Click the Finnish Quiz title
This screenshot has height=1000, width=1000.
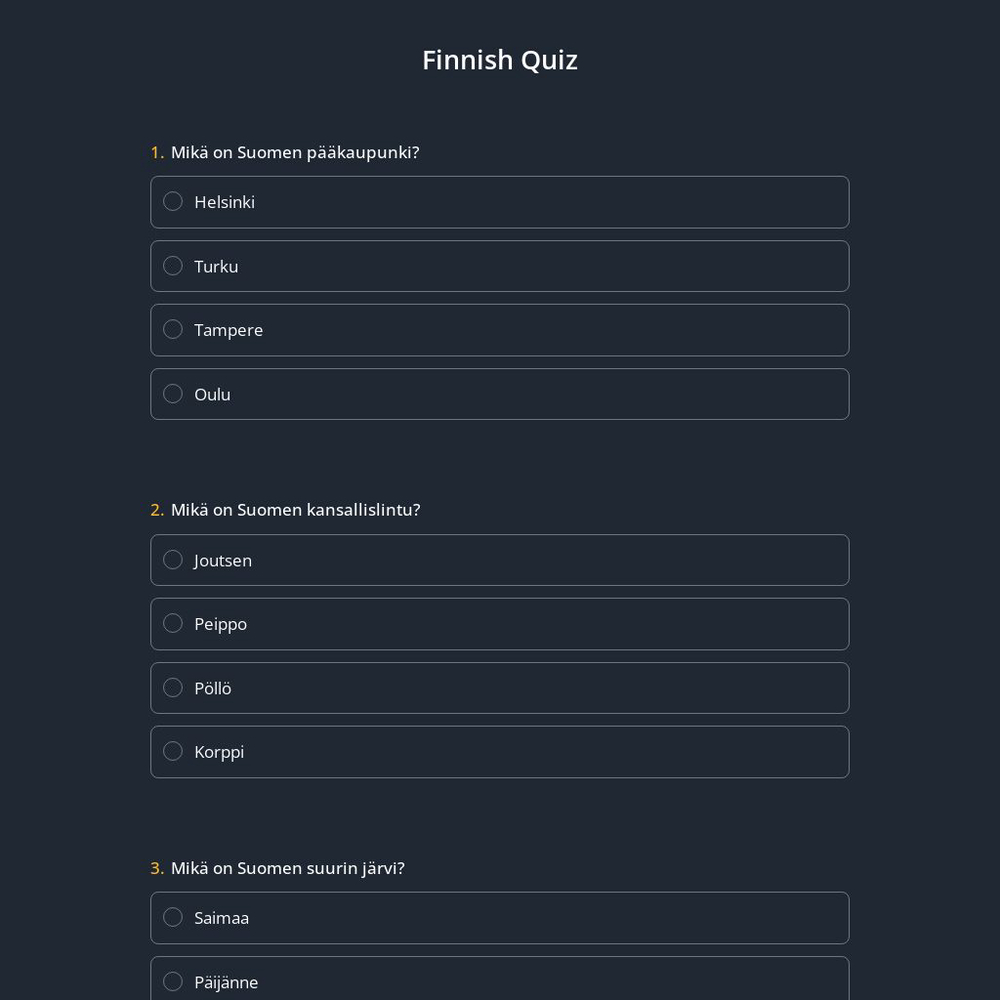pos(500,60)
